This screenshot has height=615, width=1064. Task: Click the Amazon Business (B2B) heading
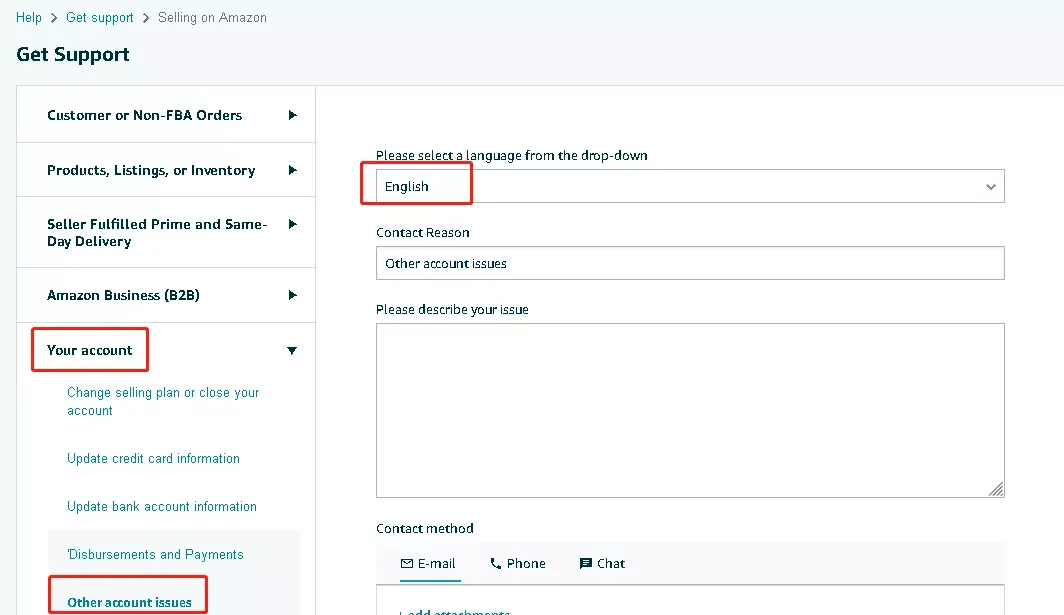coord(123,295)
